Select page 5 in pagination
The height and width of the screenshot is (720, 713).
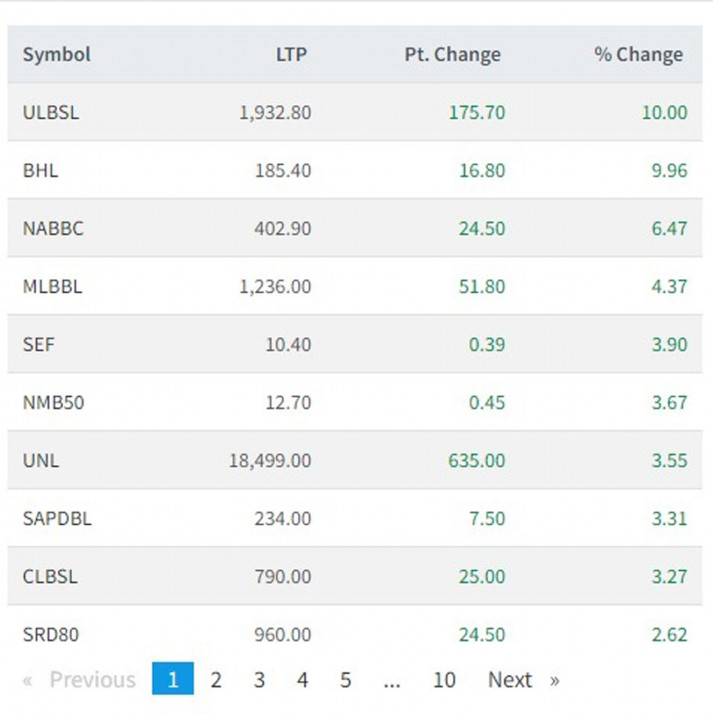tap(345, 680)
